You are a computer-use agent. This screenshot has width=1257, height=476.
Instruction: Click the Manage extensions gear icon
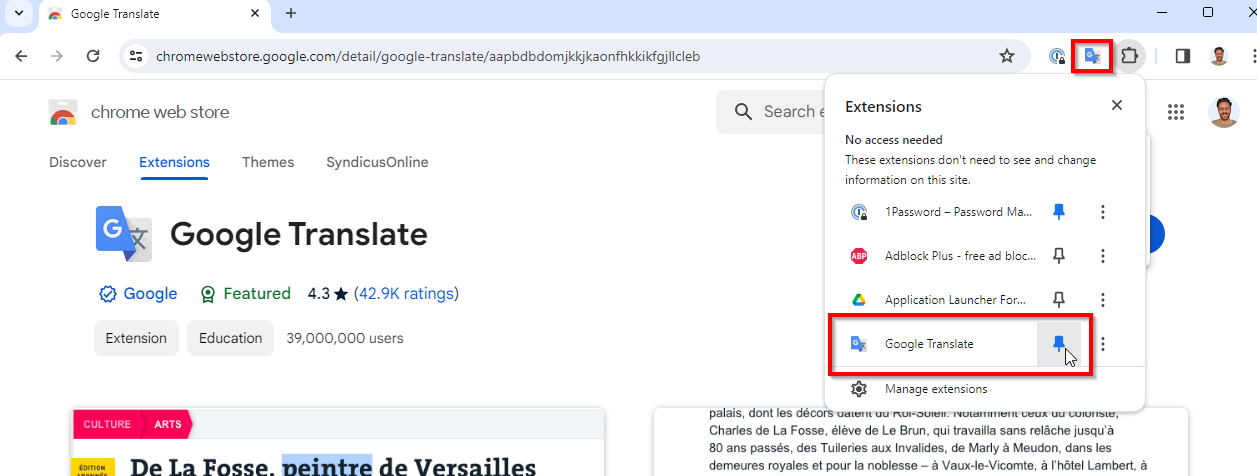(x=858, y=389)
